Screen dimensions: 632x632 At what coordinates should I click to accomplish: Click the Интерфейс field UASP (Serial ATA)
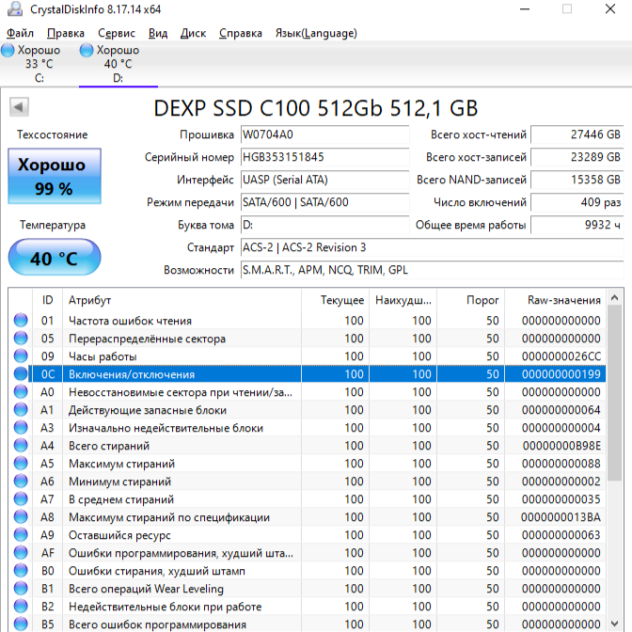point(325,180)
